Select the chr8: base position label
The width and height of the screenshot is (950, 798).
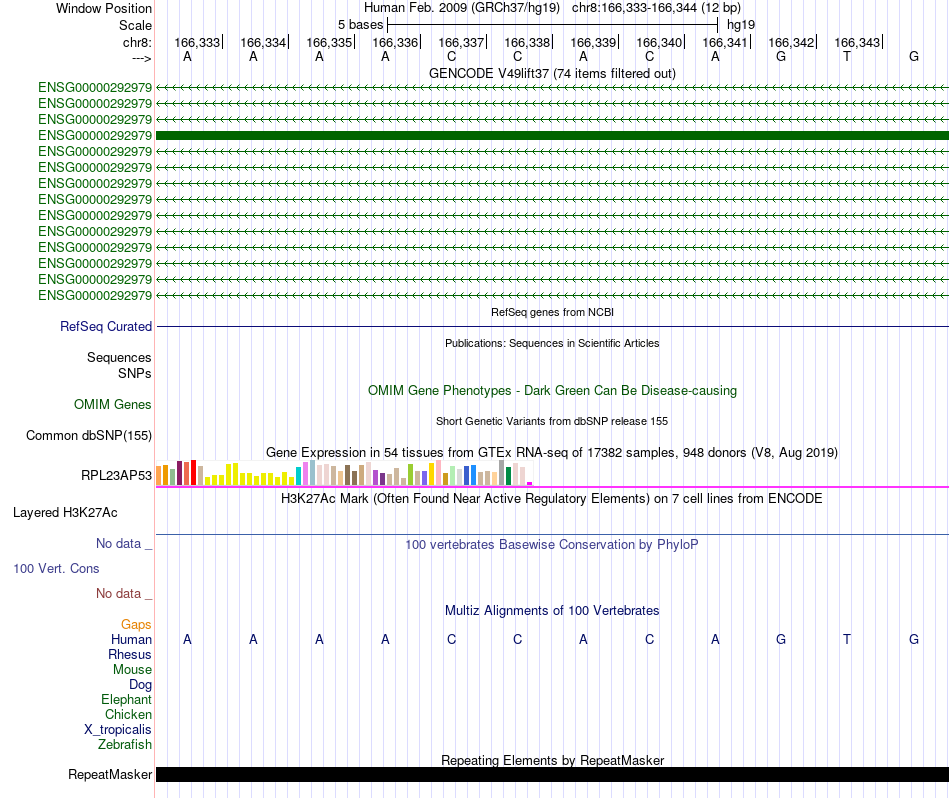click(137, 42)
